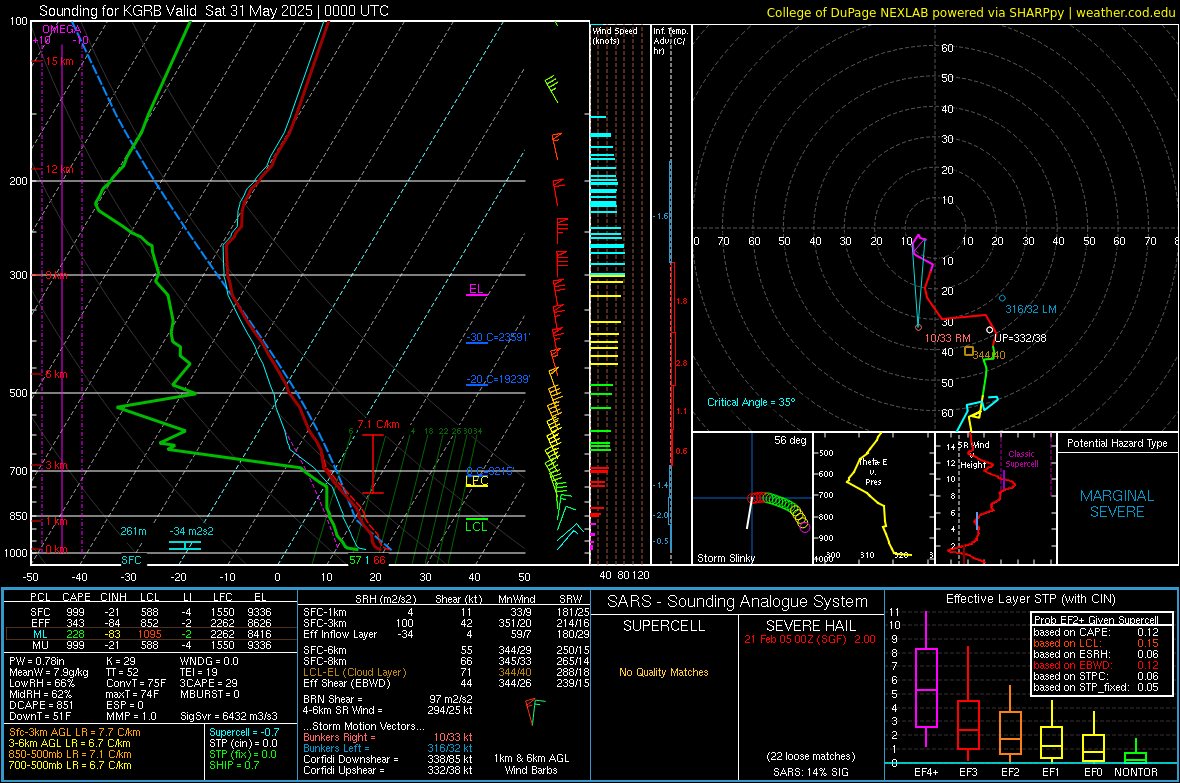The height and width of the screenshot is (783, 1180).
Task: Click the 'DCAPE = 851' value
Action: click(x=41, y=705)
